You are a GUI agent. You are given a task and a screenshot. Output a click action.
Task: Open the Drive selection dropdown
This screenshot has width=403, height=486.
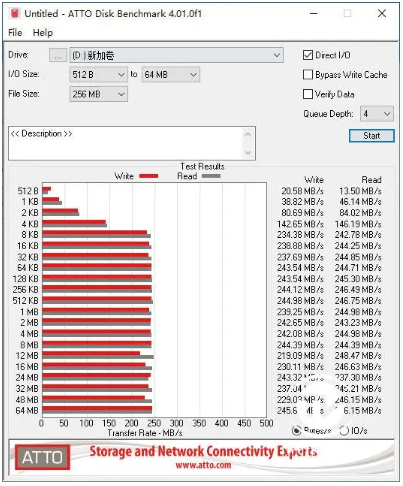click(x=177, y=55)
